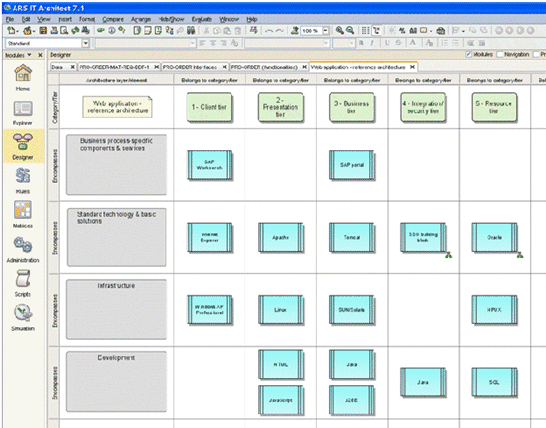This screenshot has height=428, width=546.
Task: Expand the Open icon dropdown arrow
Action: (34, 31)
